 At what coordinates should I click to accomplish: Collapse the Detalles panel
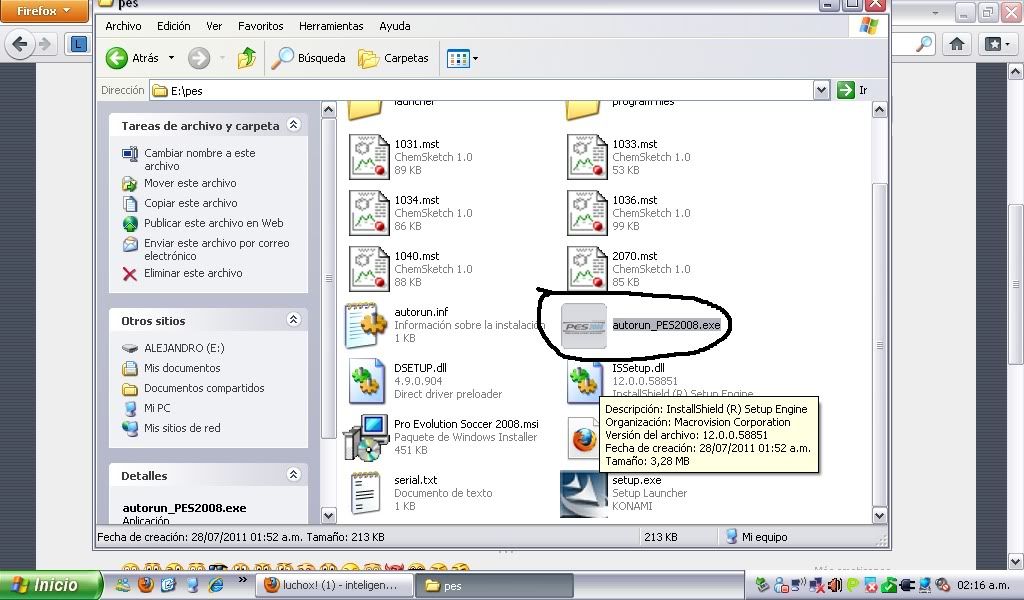pos(293,475)
